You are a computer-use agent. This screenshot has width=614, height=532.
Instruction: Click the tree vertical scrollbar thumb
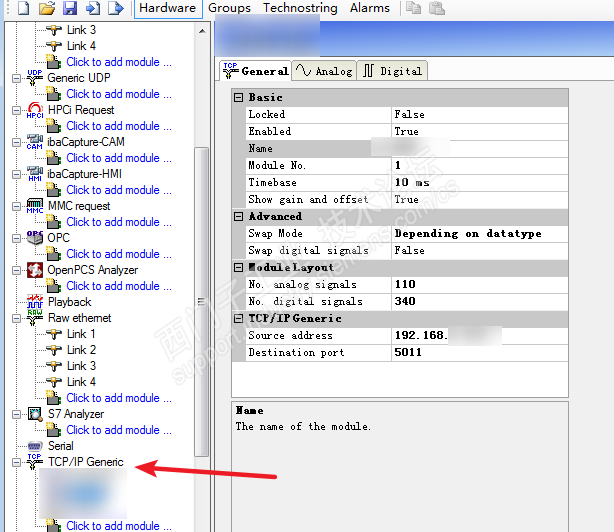[202, 301]
